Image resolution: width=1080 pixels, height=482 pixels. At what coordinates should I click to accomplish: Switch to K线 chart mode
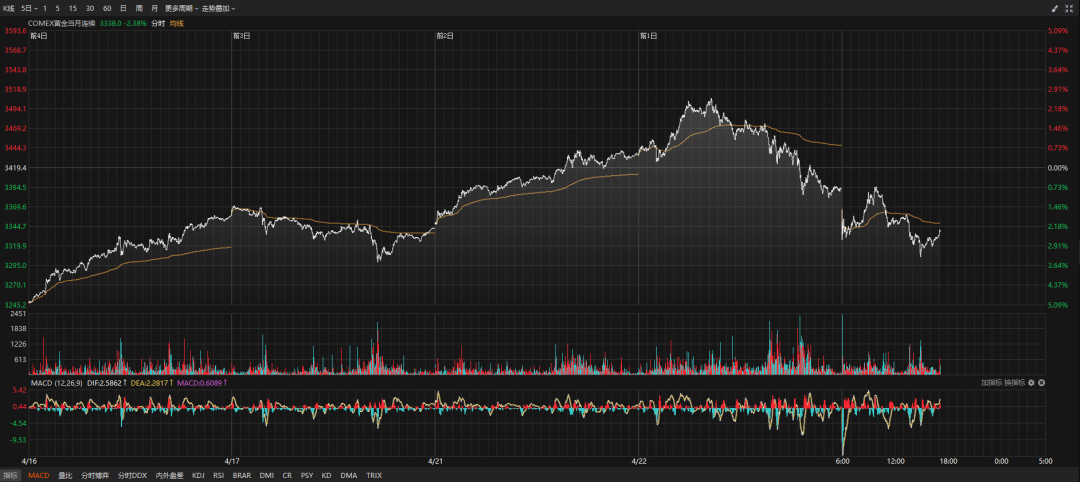click(x=8, y=7)
